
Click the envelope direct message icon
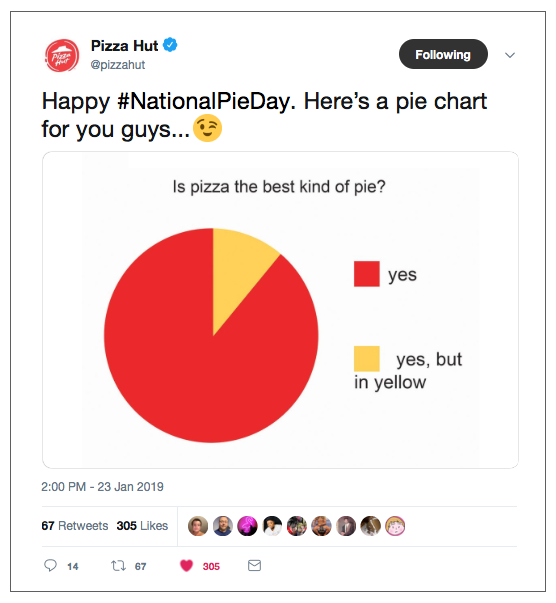coord(254,565)
